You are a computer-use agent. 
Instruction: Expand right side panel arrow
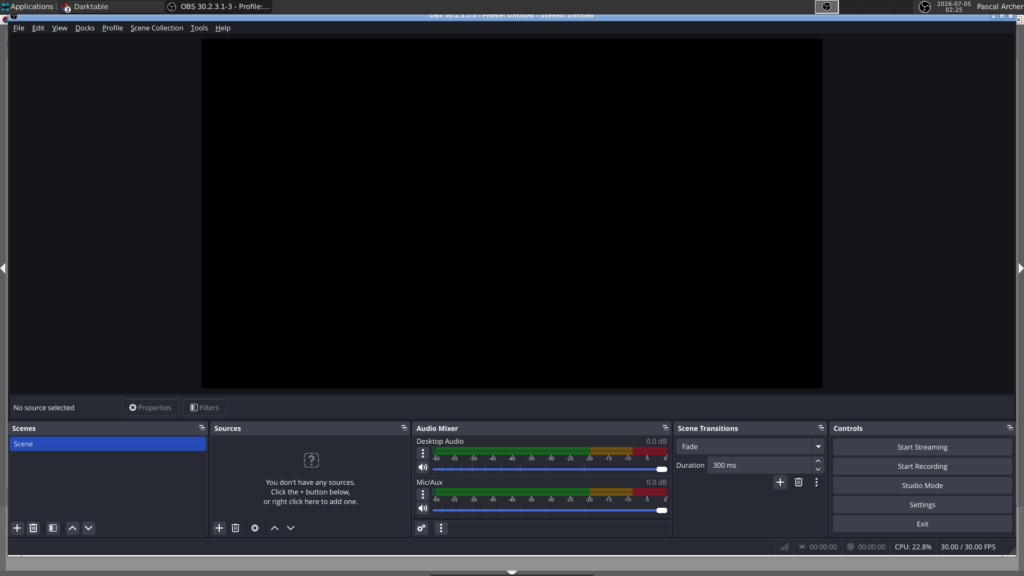(1021, 268)
